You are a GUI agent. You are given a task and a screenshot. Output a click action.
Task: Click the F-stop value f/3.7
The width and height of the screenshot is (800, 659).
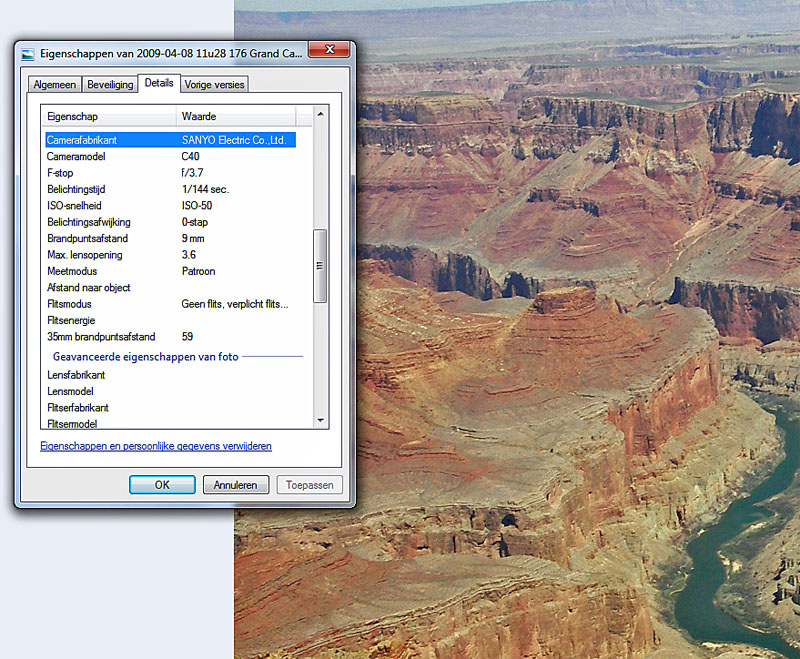tap(194, 173)
